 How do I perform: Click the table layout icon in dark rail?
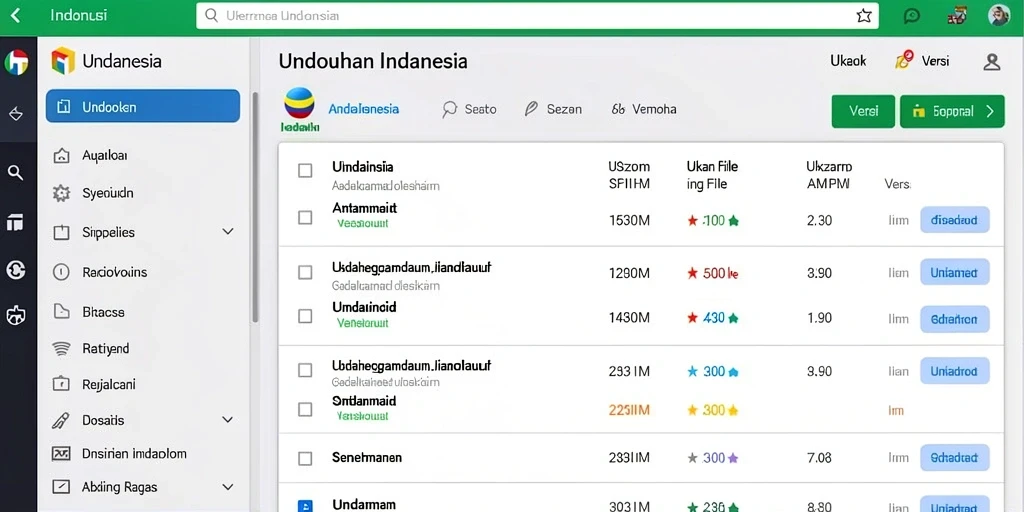coord(16,223)
